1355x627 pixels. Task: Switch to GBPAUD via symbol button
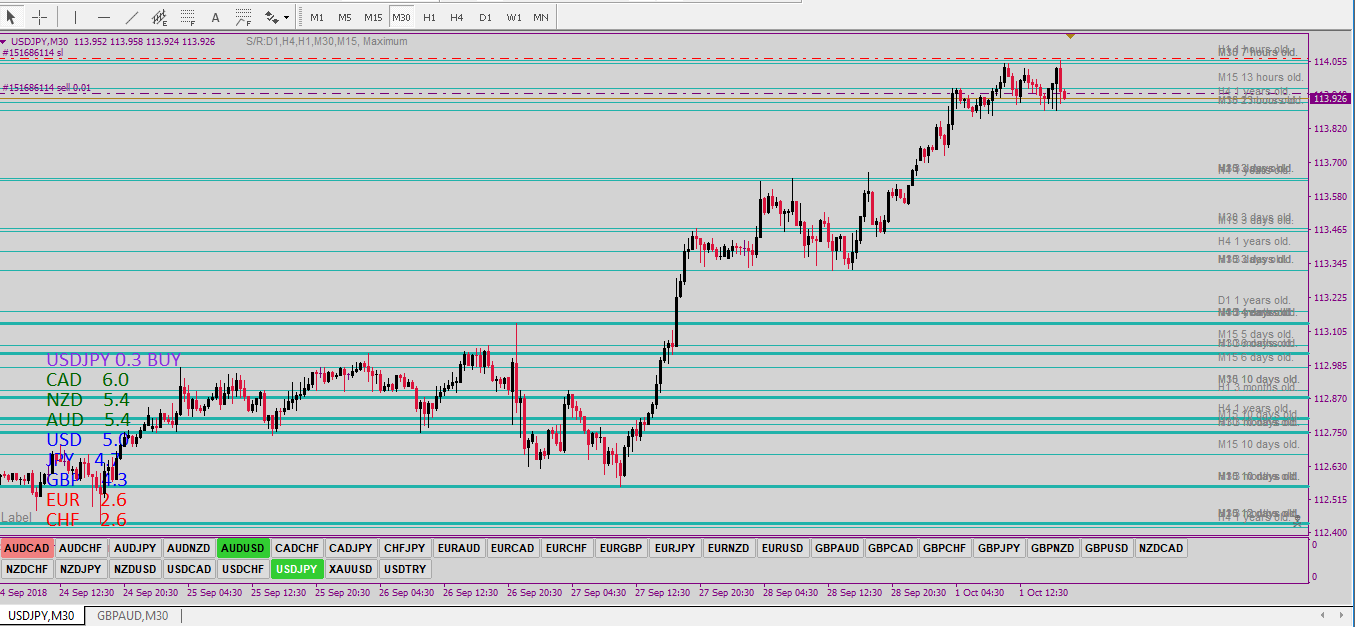click(837, 548)
